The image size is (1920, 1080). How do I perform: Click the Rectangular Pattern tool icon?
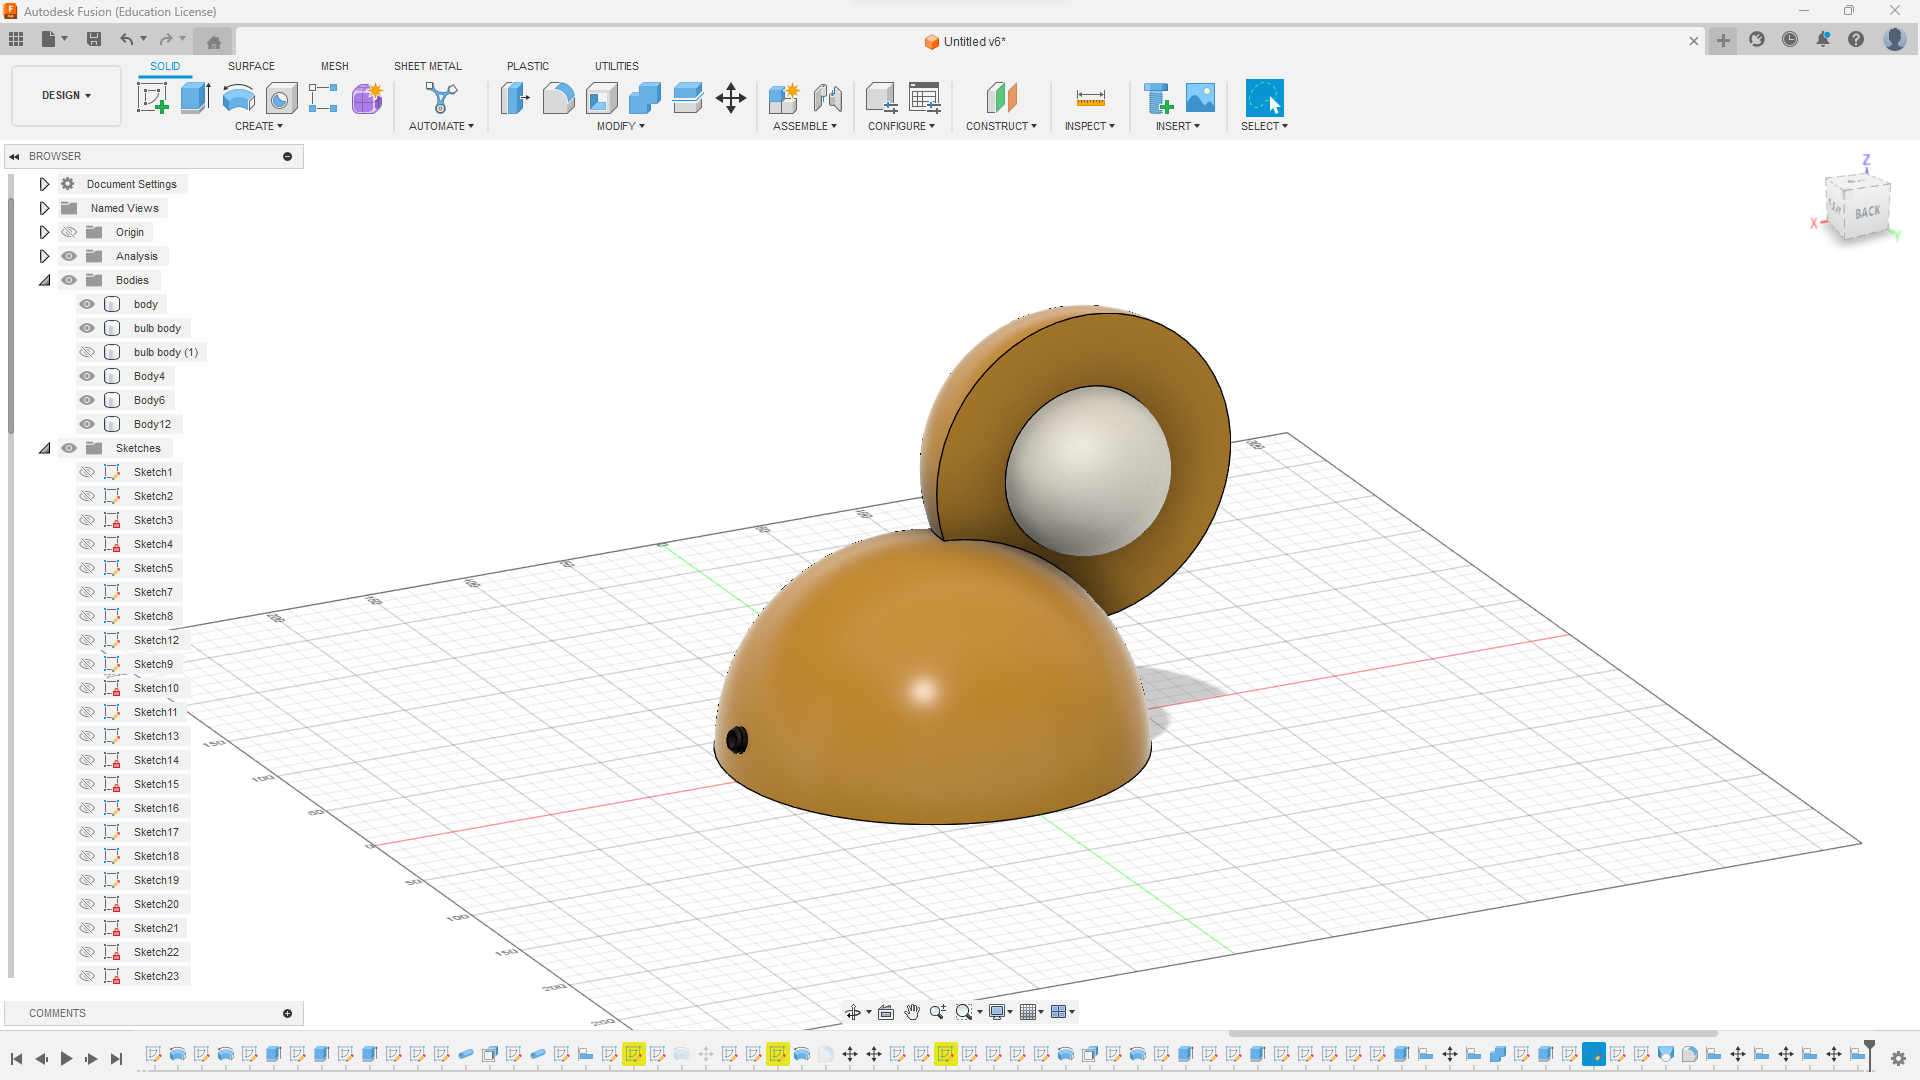click(323, 98)
